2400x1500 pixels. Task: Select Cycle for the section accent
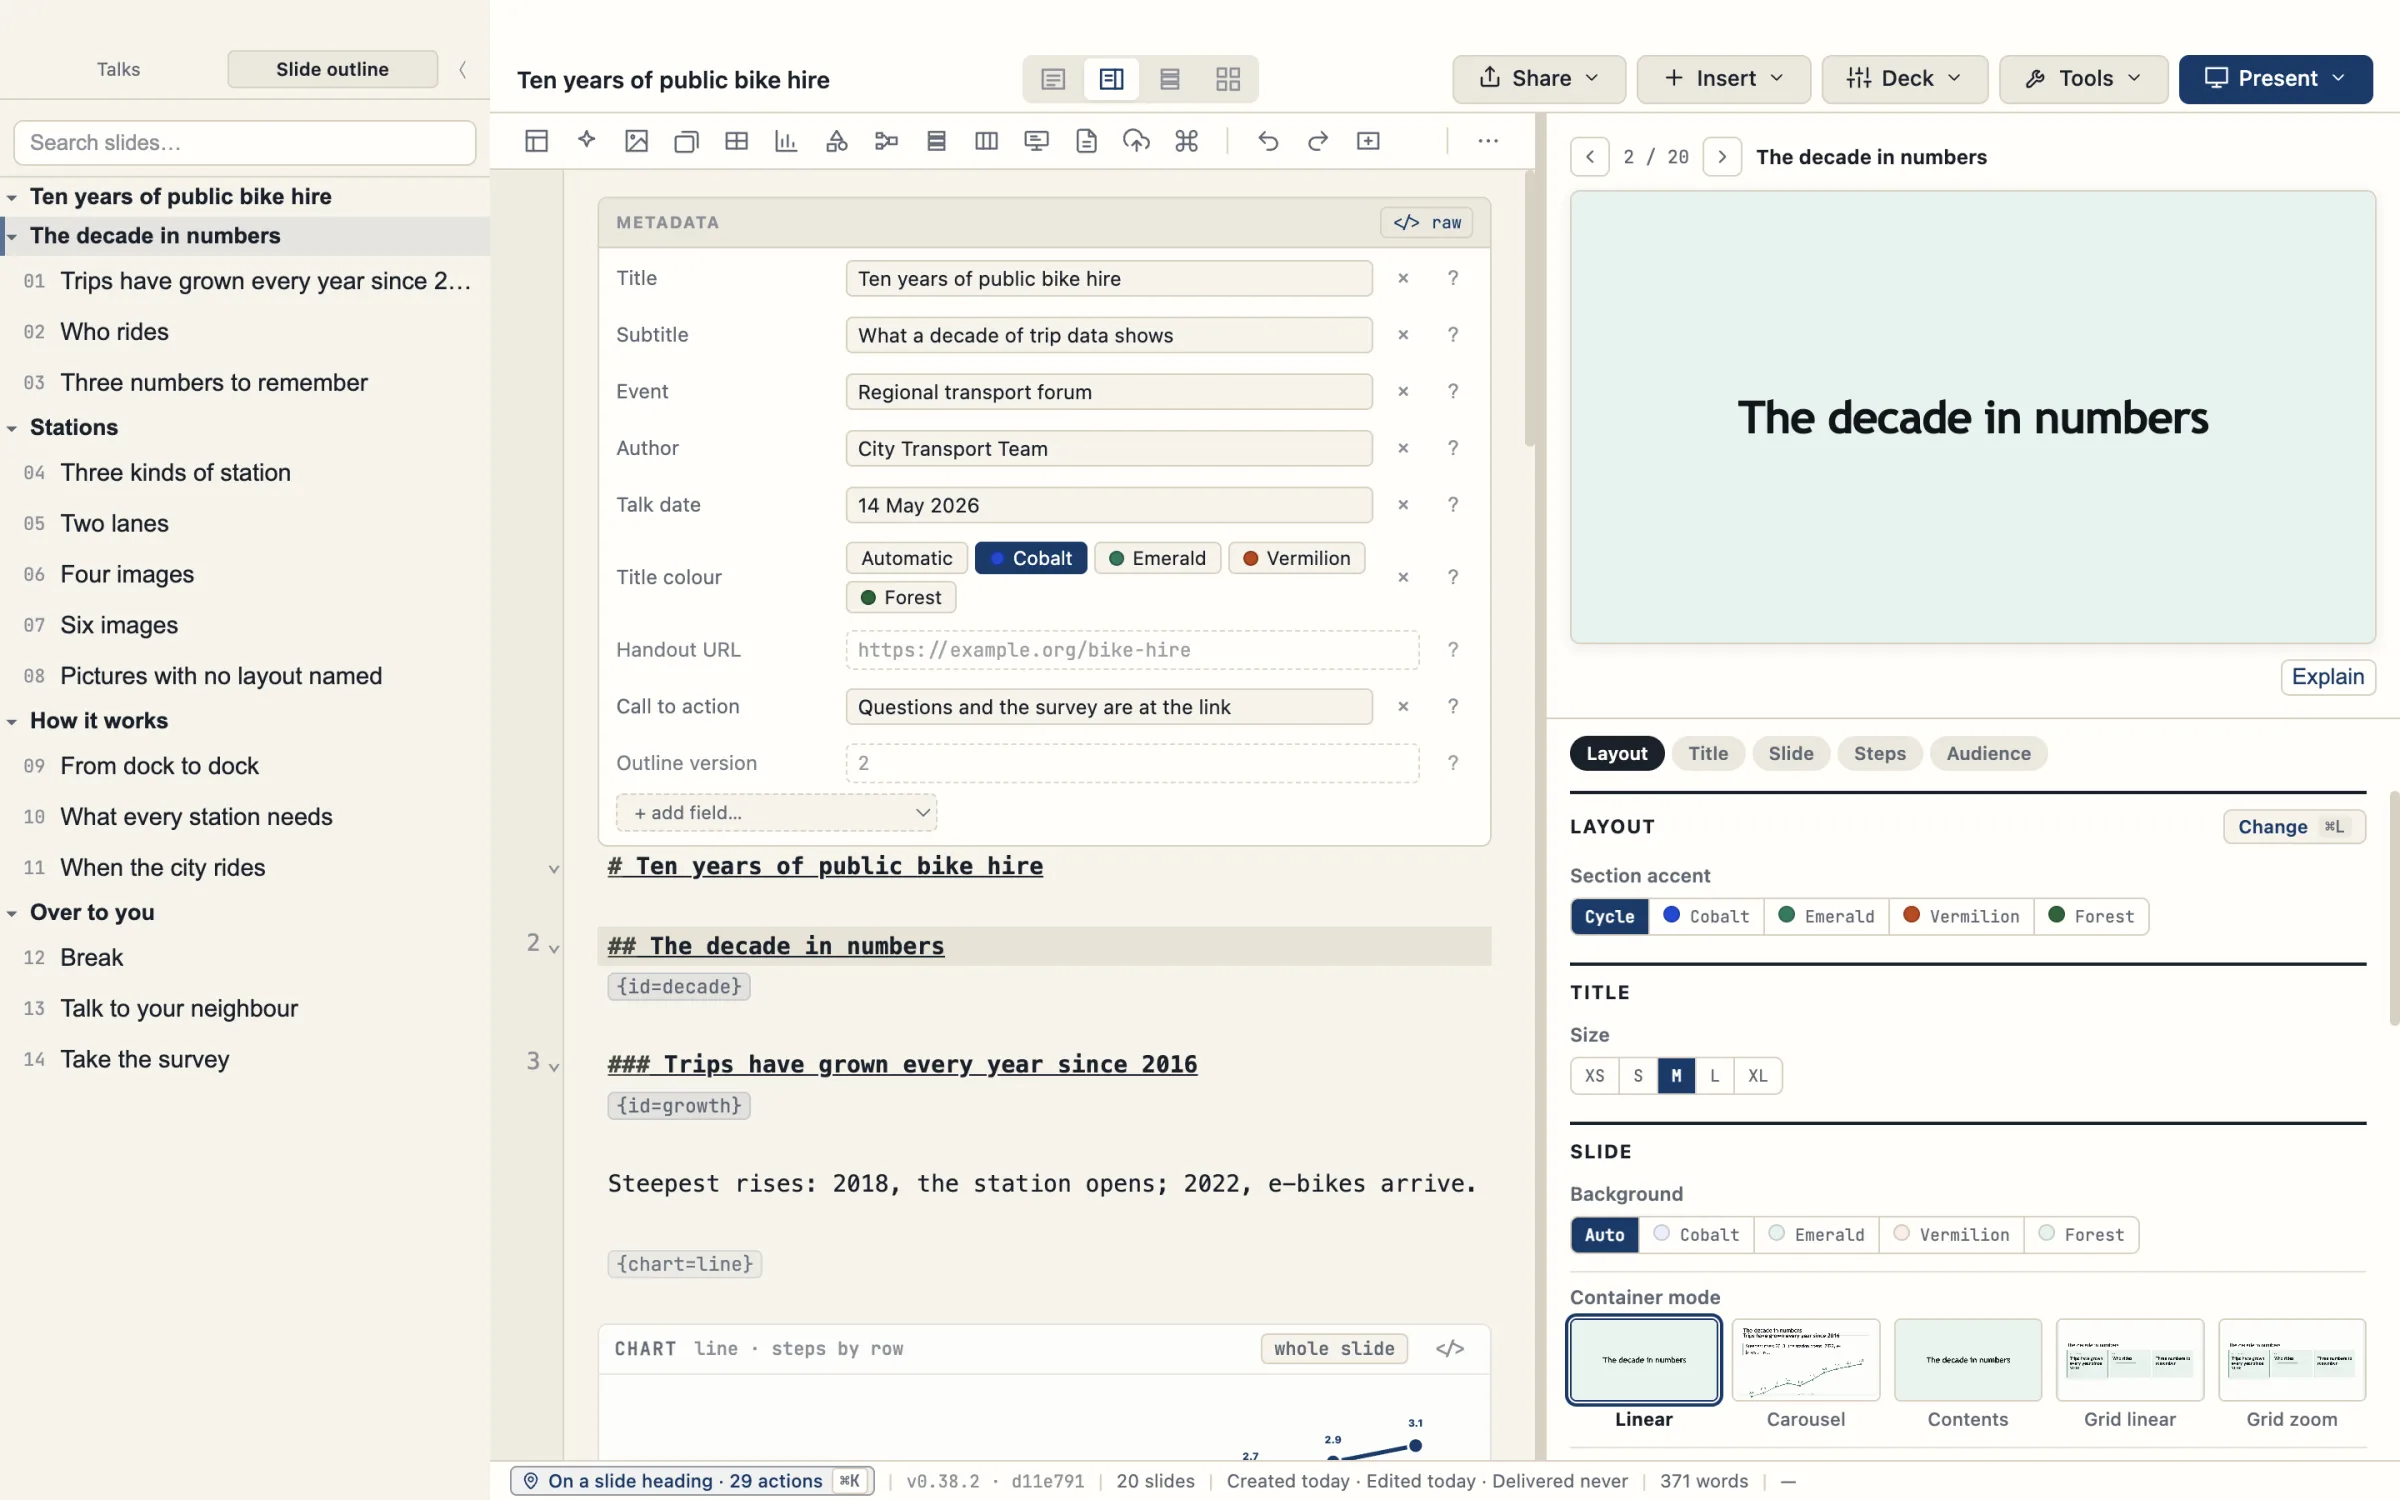click(1609, 916)
